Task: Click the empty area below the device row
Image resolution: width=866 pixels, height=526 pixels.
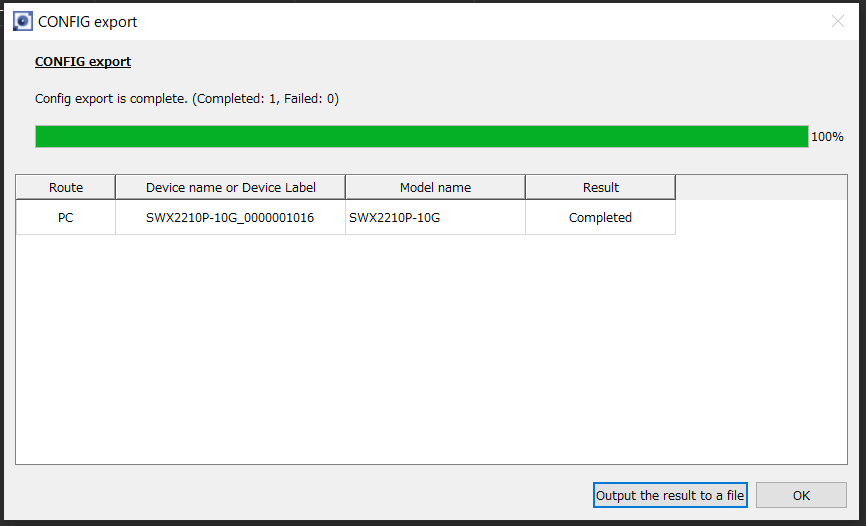Action: (430, 350)
